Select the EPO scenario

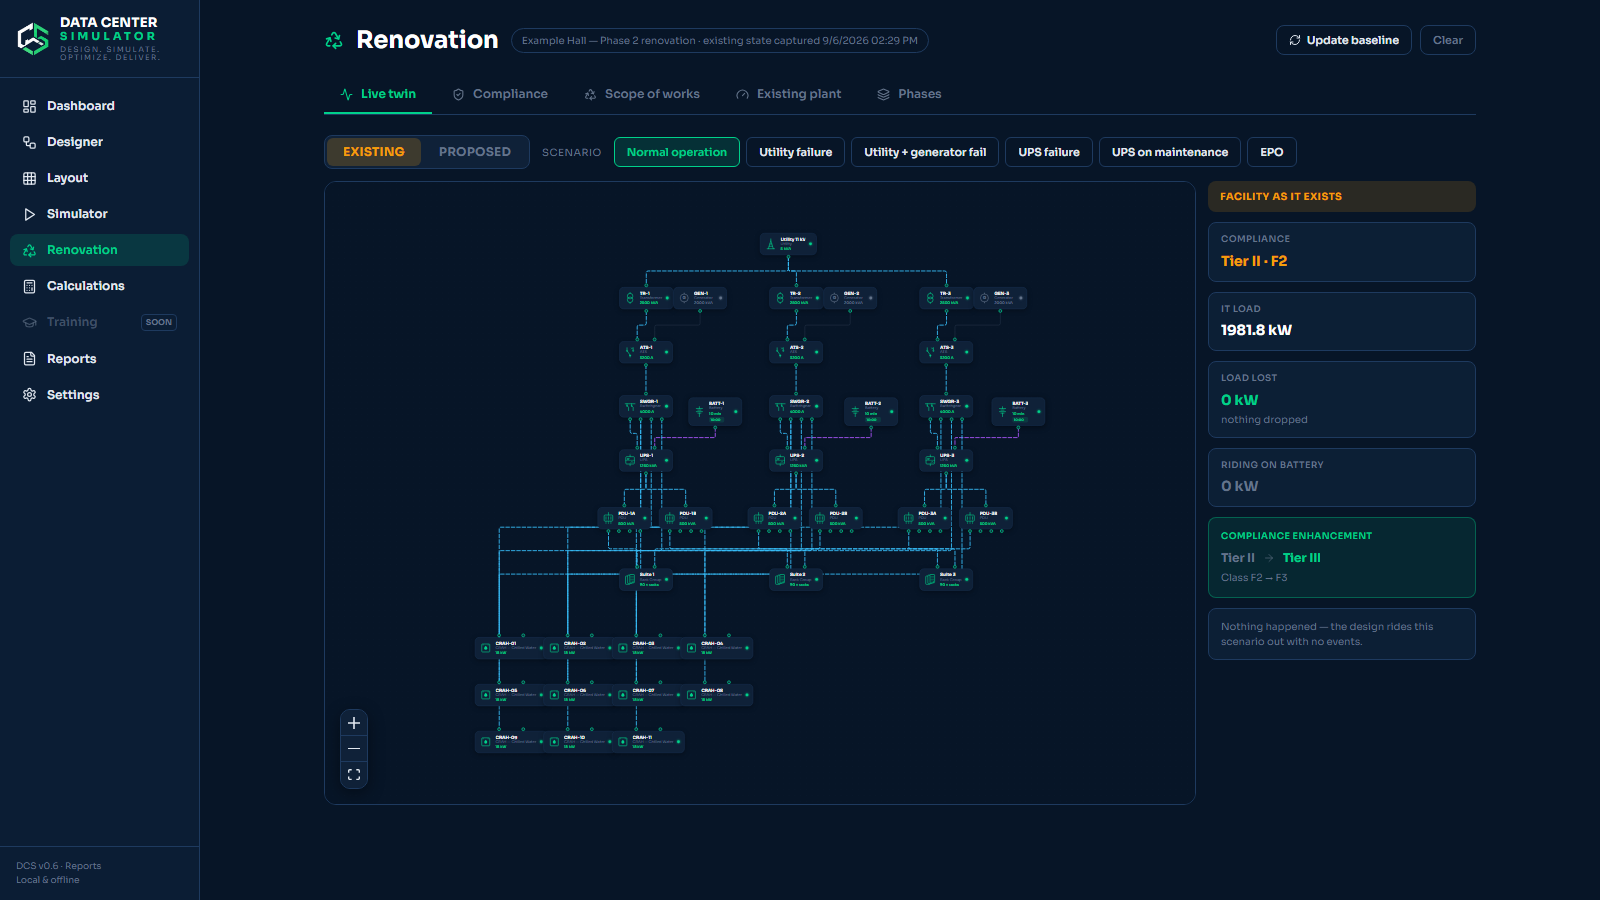click(x=1272, y=152)
